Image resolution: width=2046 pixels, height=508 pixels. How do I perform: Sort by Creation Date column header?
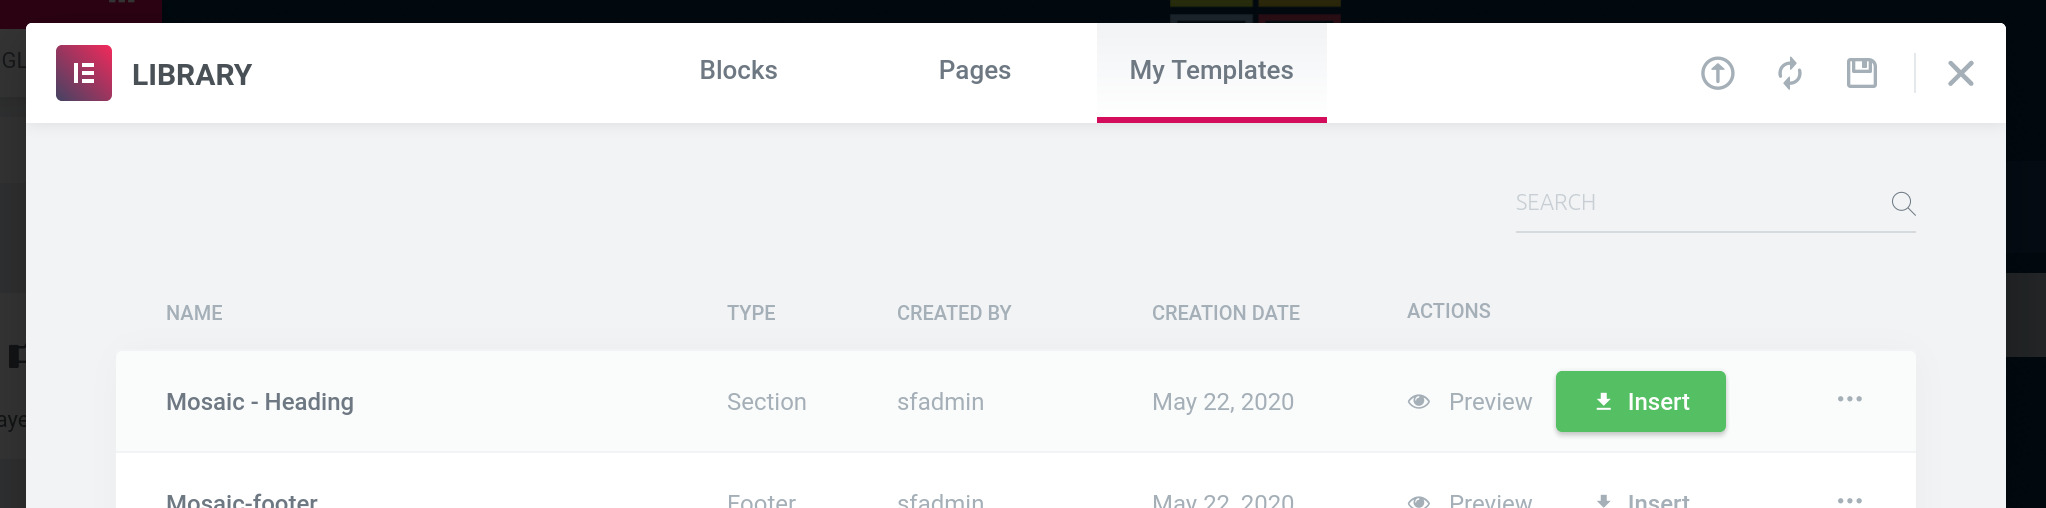1225,313
